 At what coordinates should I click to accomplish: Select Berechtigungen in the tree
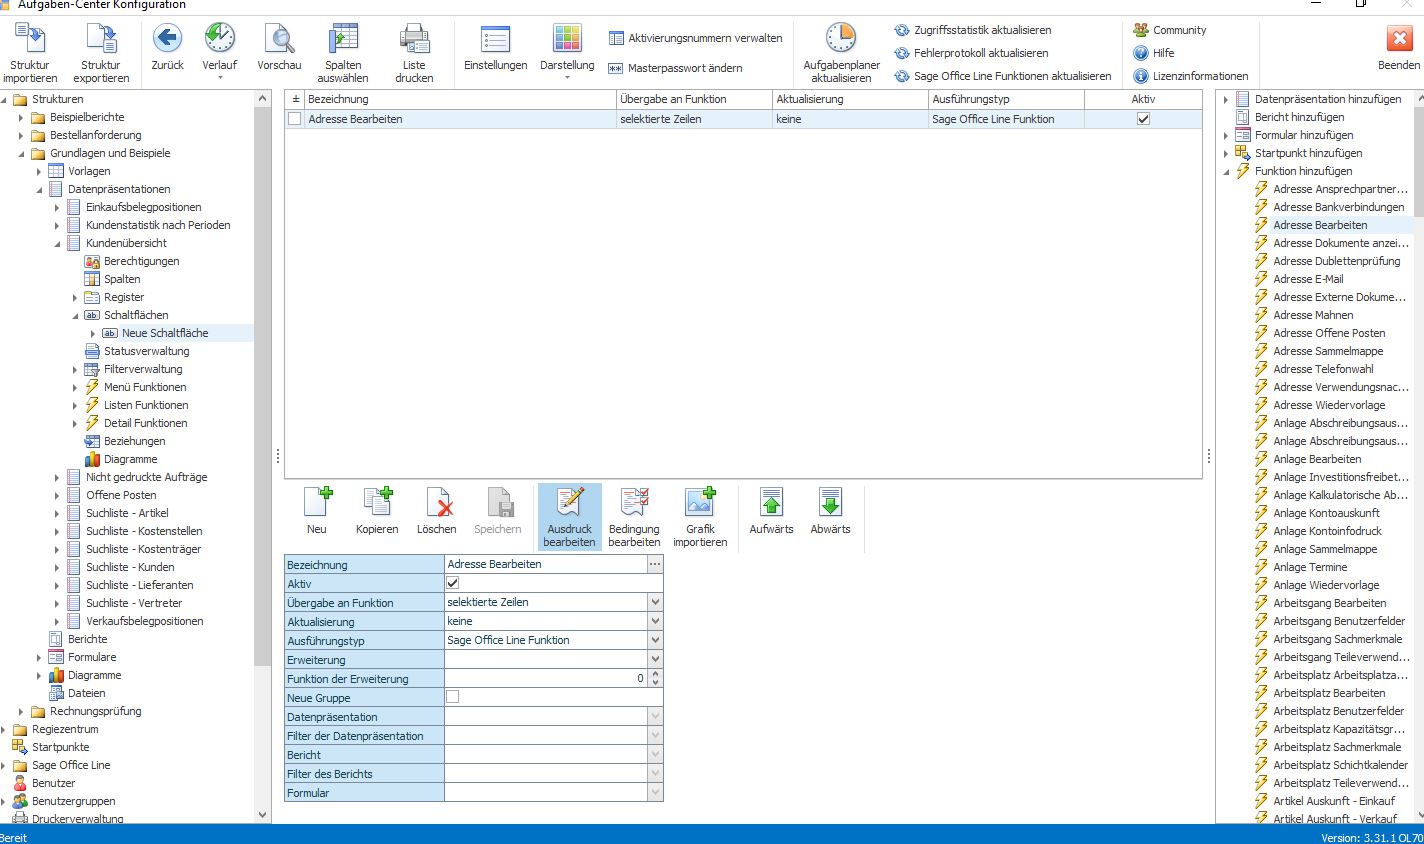[x=142, y=261]
